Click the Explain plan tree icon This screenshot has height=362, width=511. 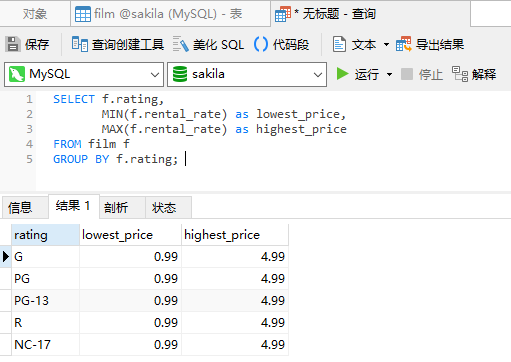coord(460,74)
